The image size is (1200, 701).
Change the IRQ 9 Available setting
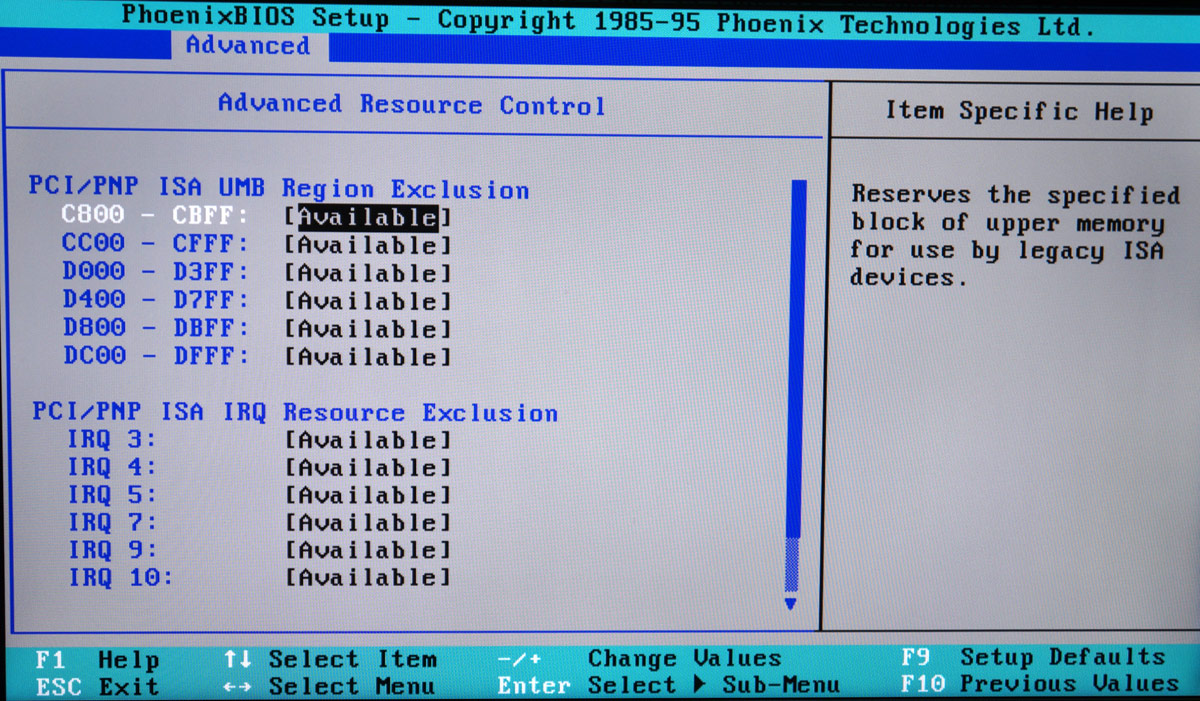click(367, 550)
